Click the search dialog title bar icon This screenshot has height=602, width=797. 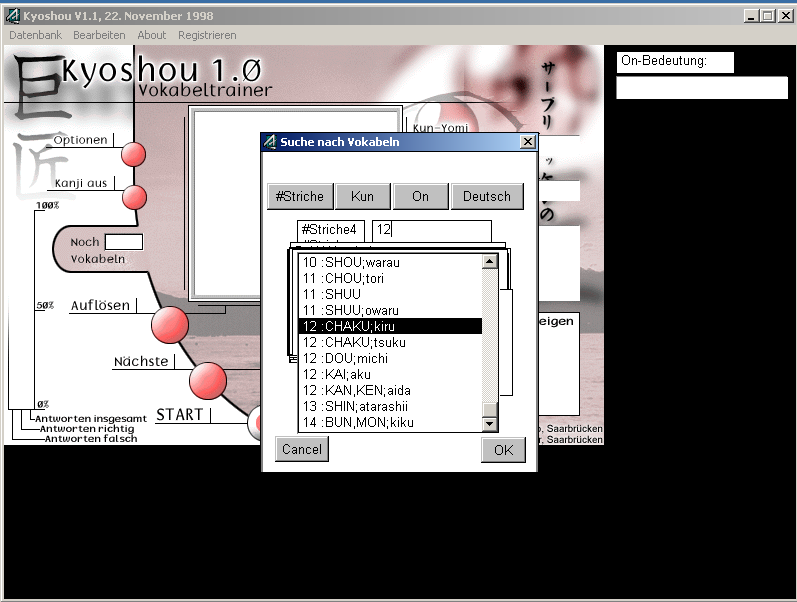tap(270, 142)
